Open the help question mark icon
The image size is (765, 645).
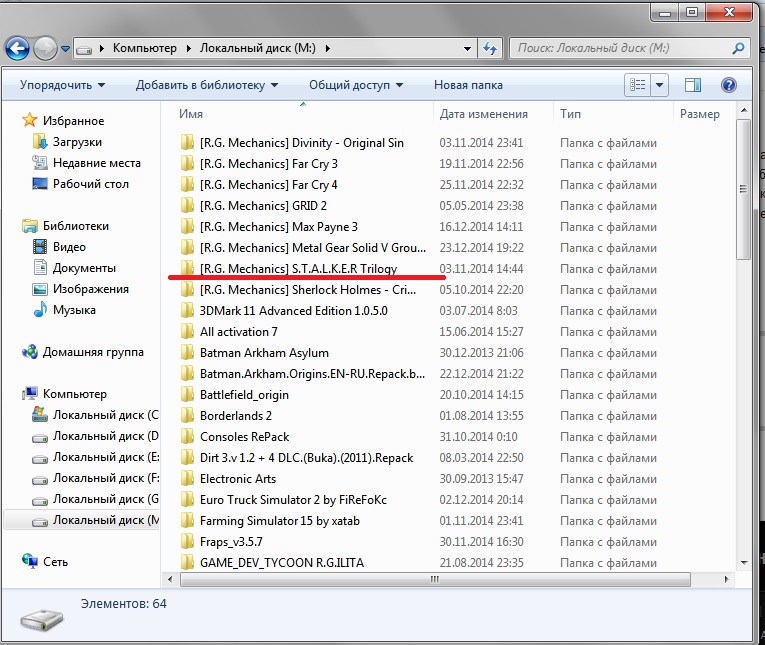[729, 85]
